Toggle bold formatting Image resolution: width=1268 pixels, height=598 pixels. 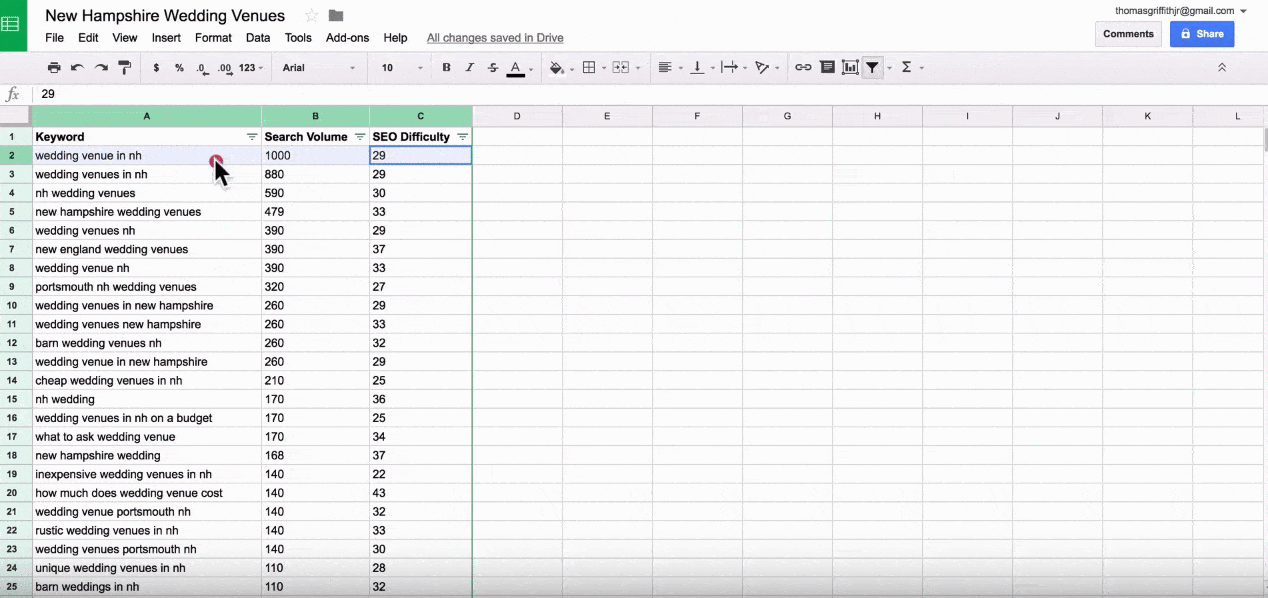446,68
